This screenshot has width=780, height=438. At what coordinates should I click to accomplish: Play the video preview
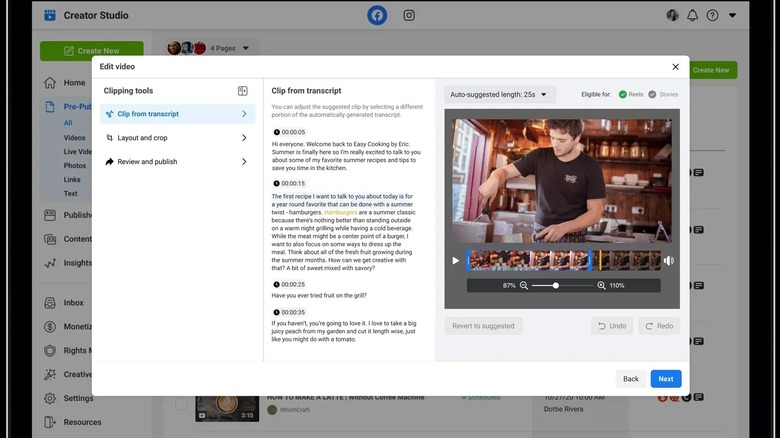coord(456,261)
